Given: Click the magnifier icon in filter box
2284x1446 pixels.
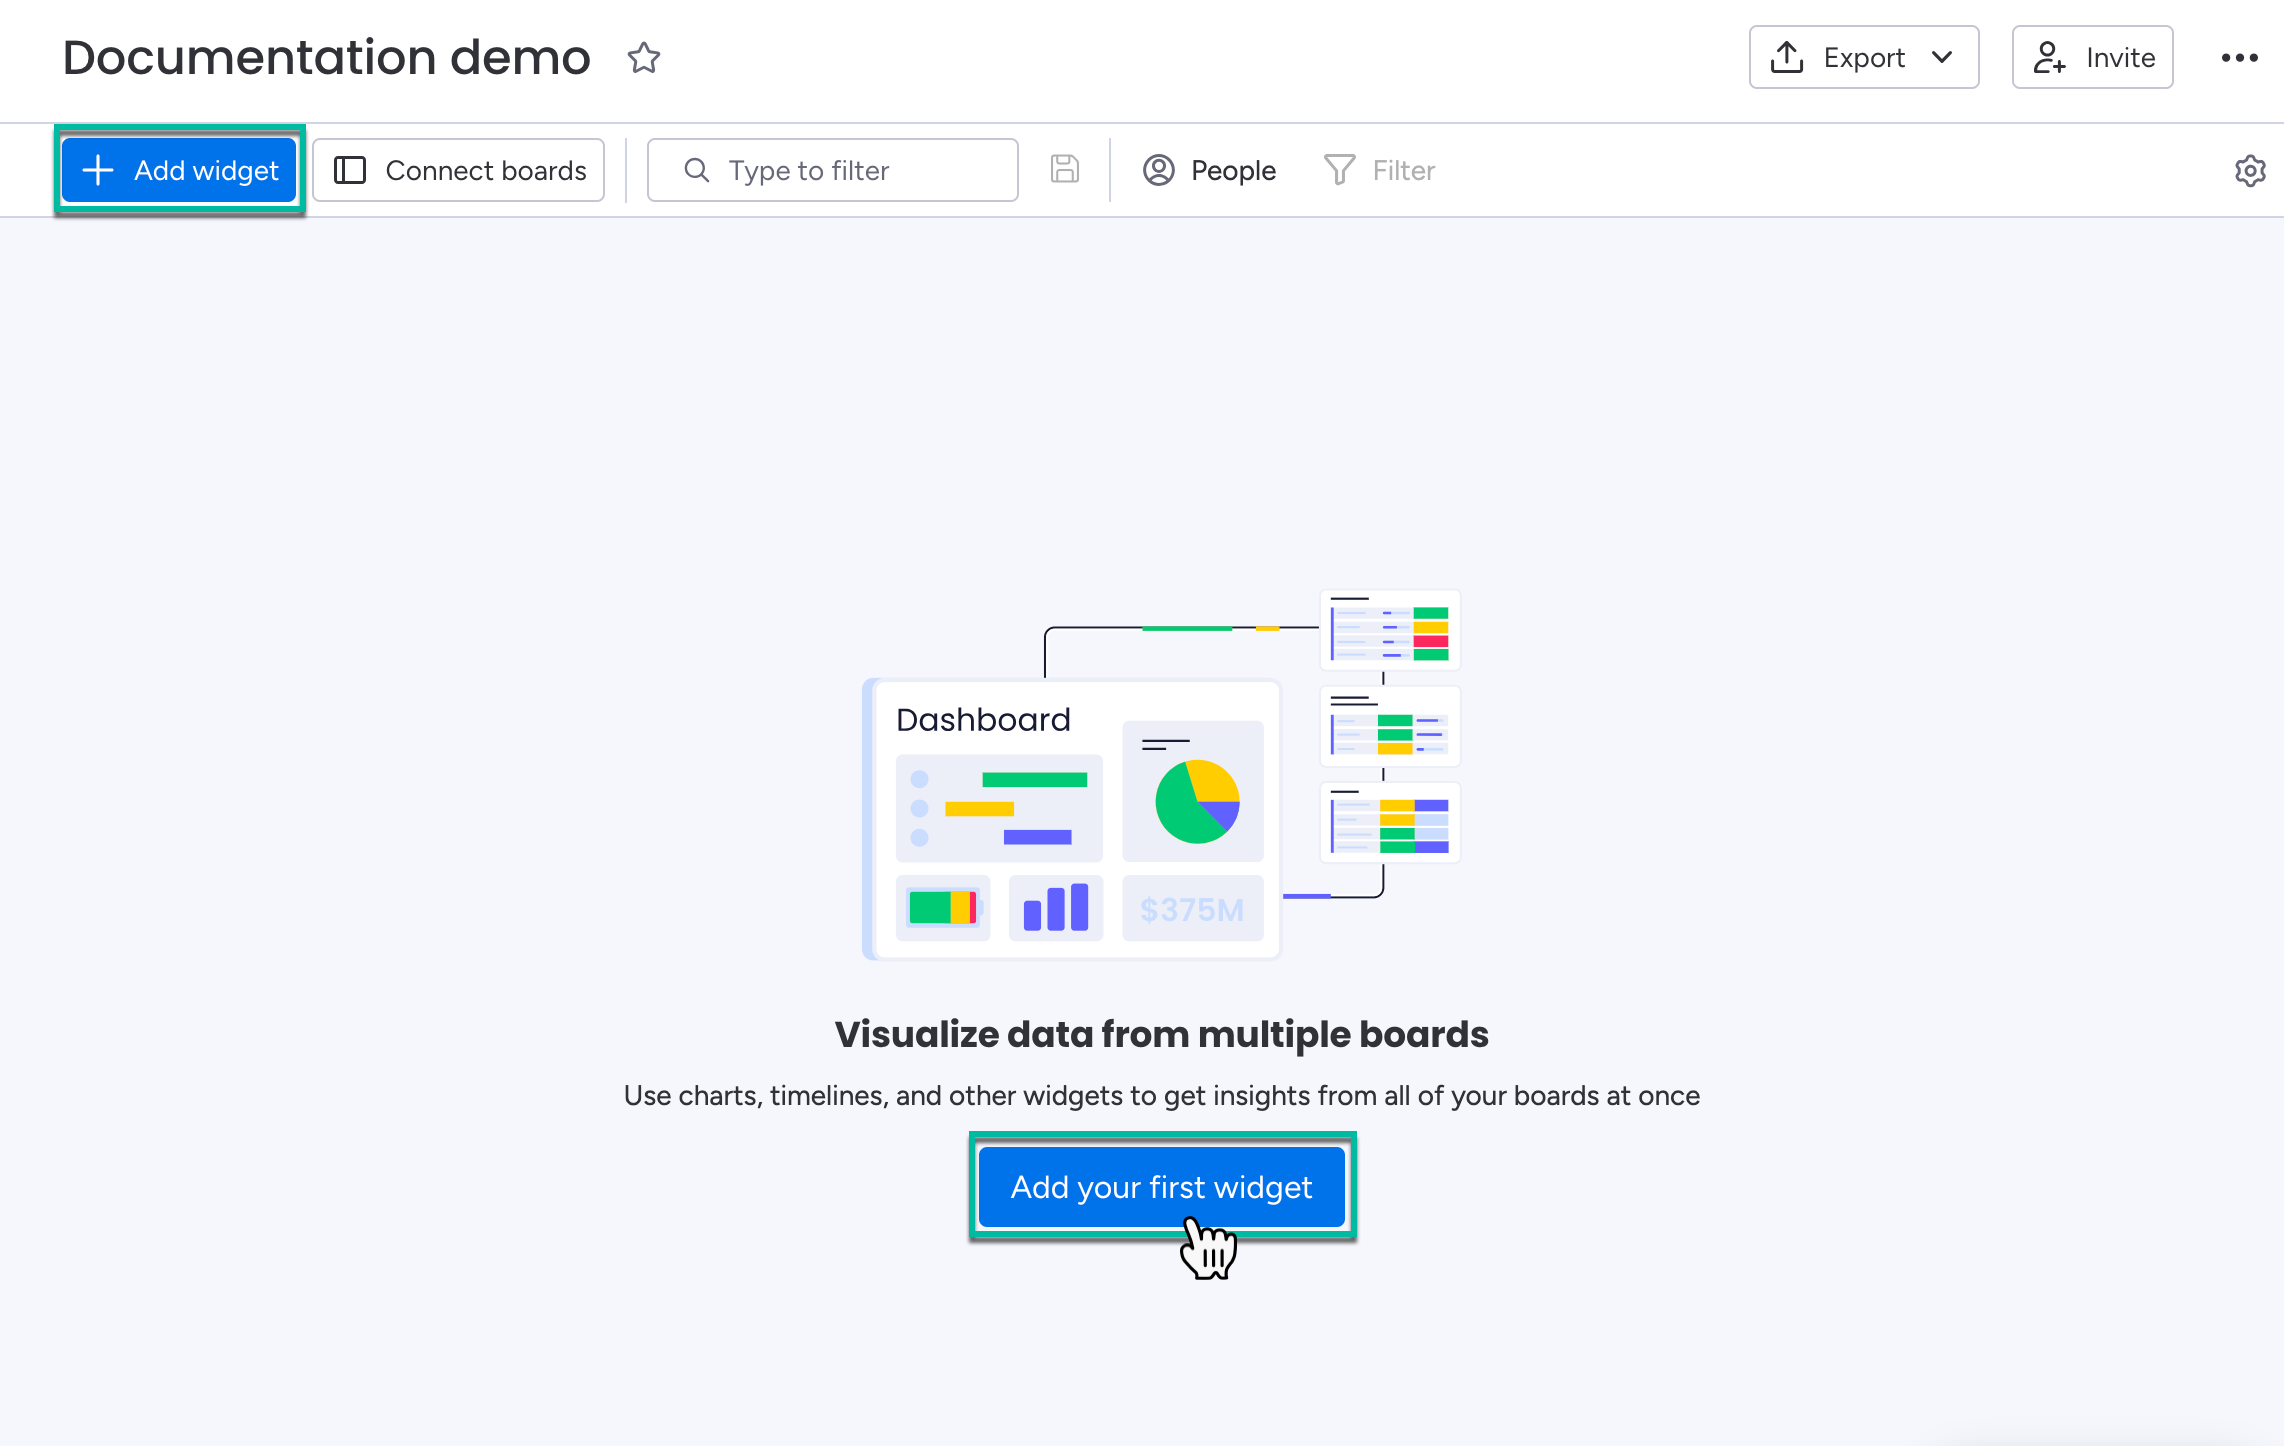Looking at the screenshot, I should (697, 170).
